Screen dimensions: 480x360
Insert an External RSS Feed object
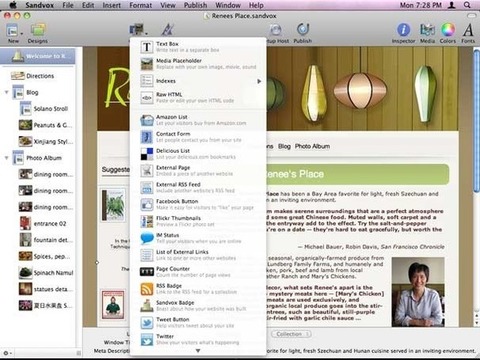(x=198, y=187)
